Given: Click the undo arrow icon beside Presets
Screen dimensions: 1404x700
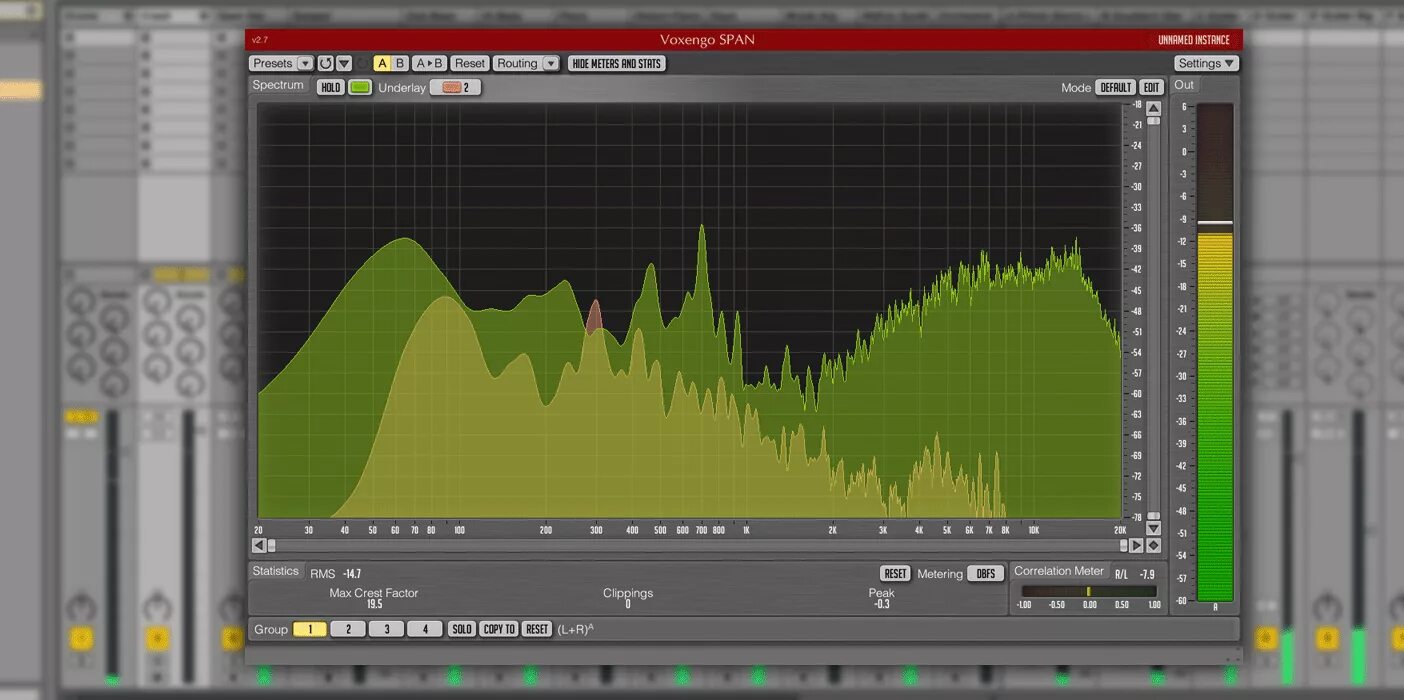Looking at the screenshot, I should tap(326, 63).
